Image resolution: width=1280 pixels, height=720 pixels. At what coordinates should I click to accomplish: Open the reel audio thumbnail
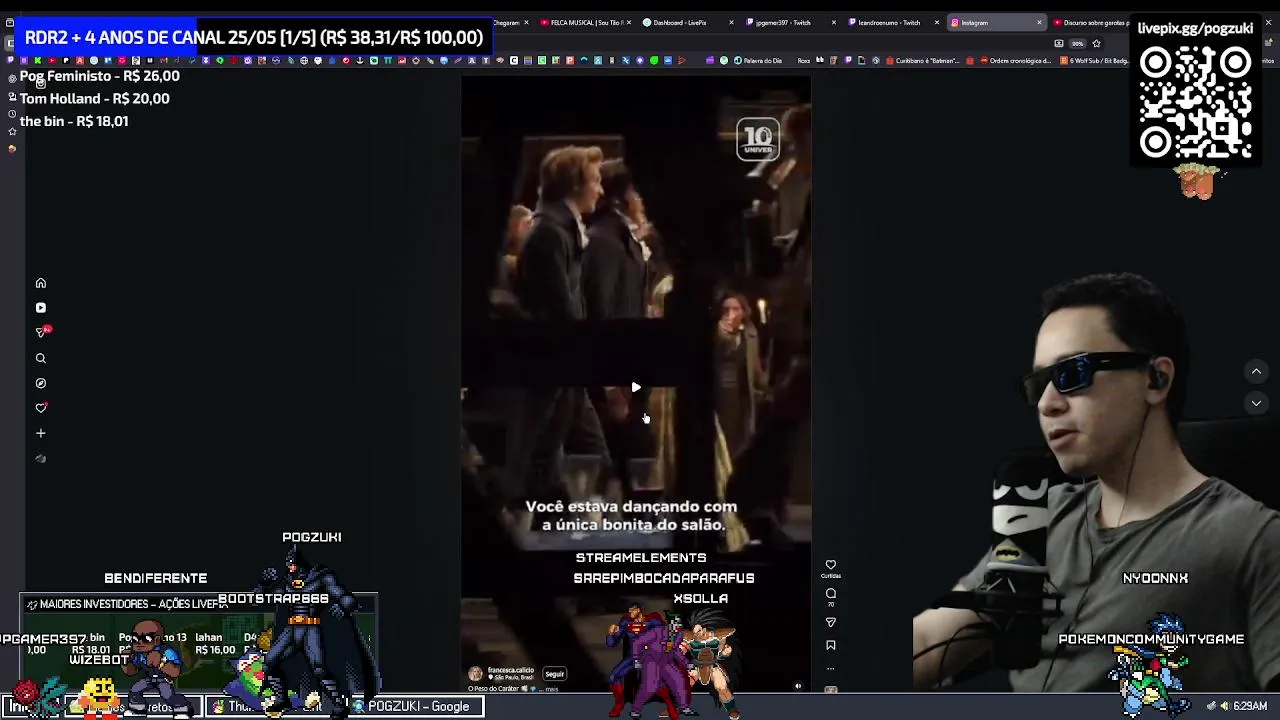click(830, 689)
